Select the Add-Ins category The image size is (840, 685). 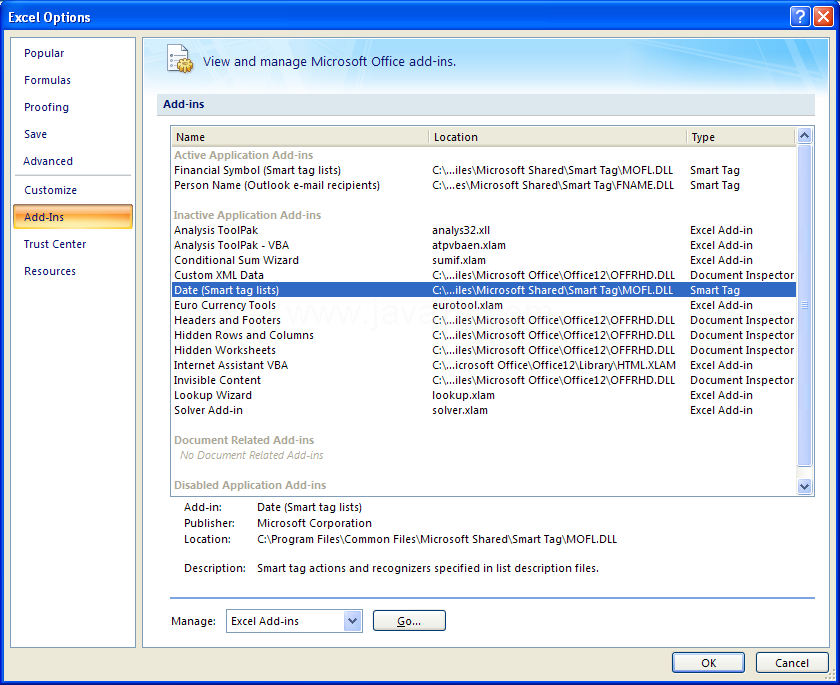click(x=73, y=217)
